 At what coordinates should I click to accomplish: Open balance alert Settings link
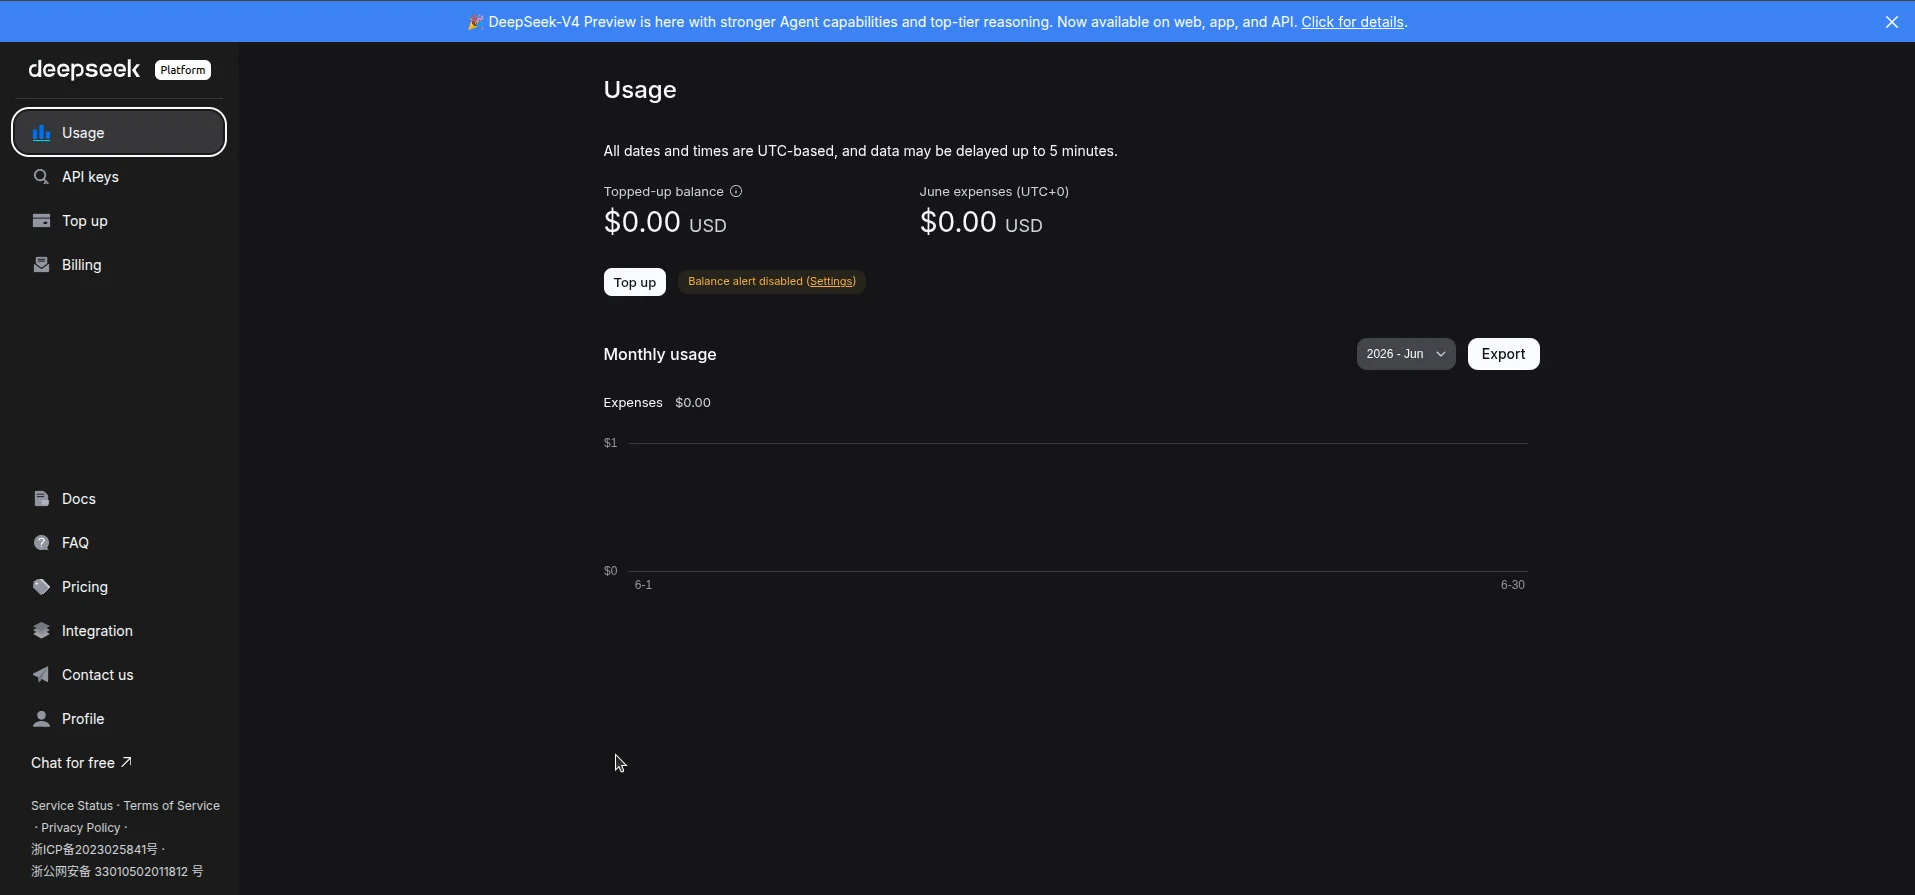[x=831, y=281]
